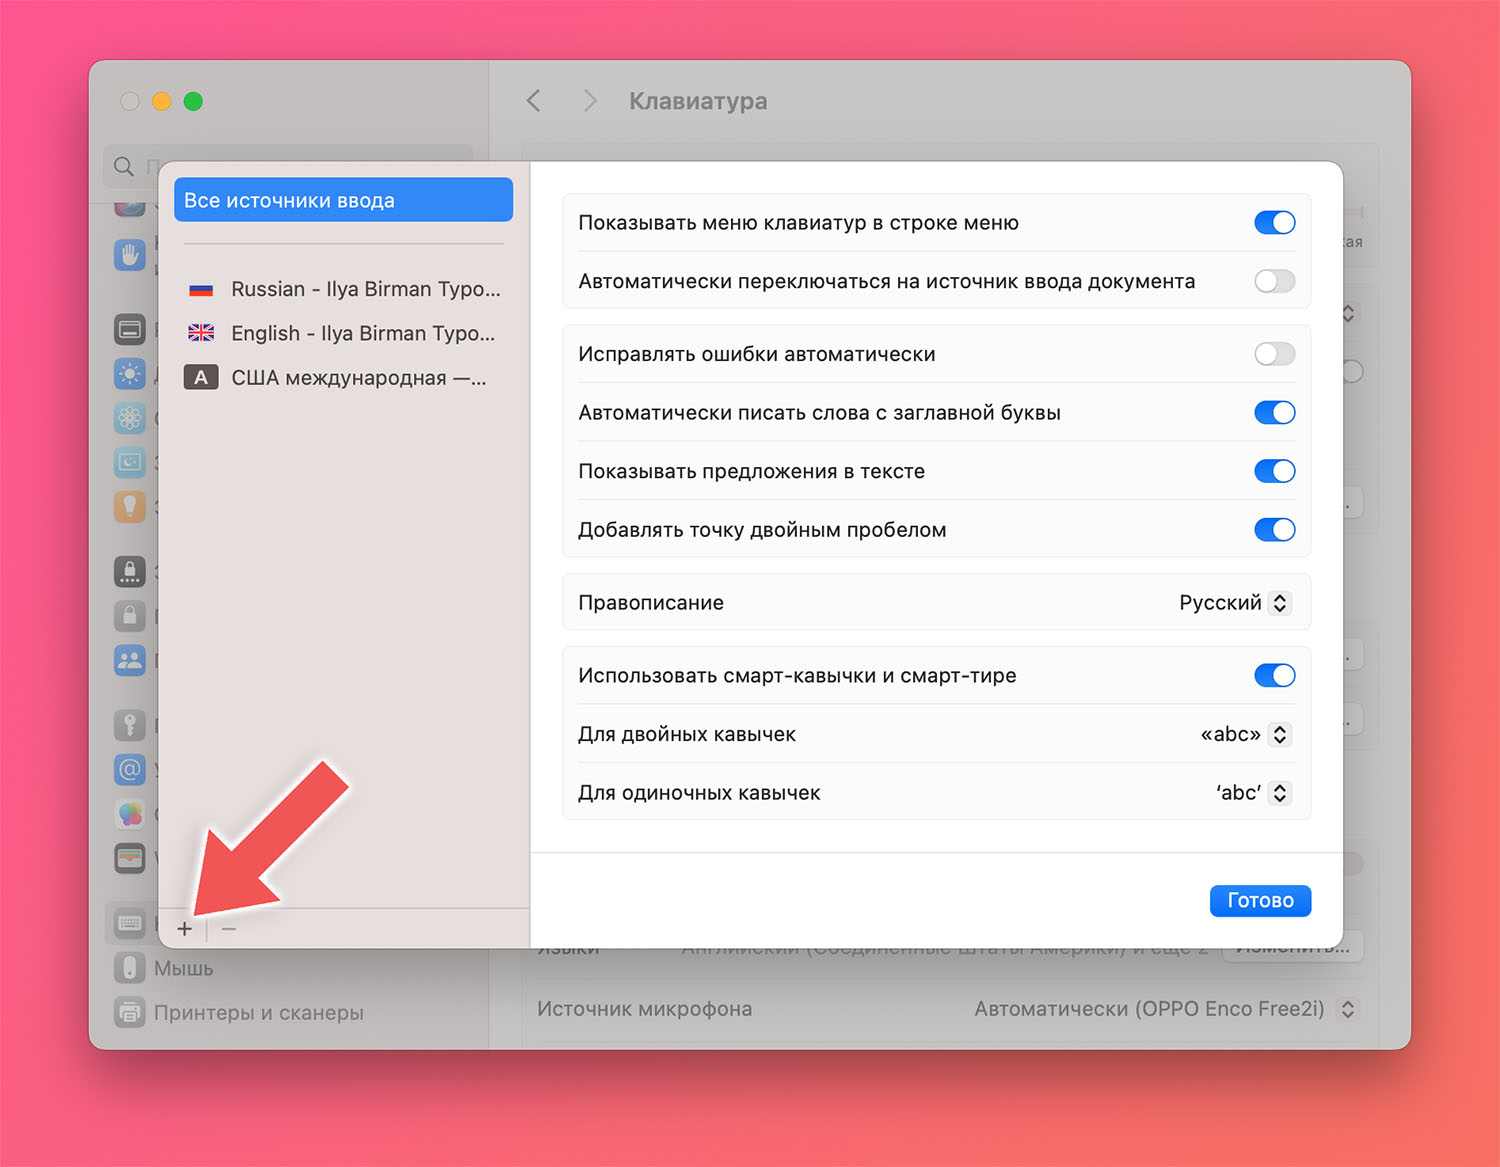This screenshot has width=1500, height=1167.
Task: Toggle smart quotes and smart dashes
Action: pos(1275,676)
